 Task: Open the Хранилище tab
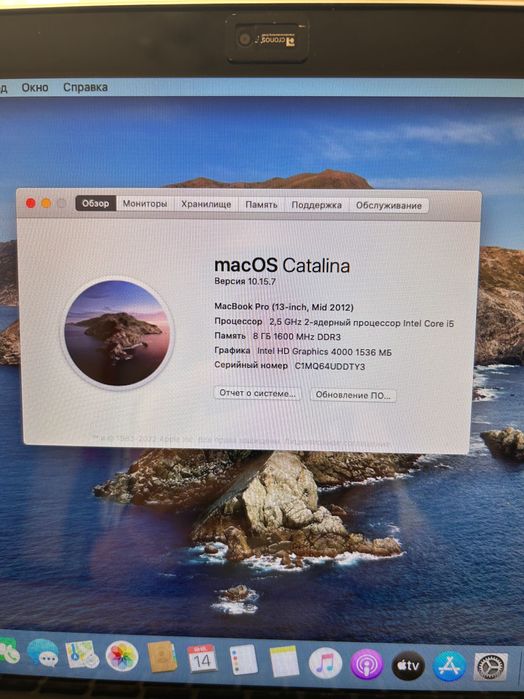coord(206,204)
